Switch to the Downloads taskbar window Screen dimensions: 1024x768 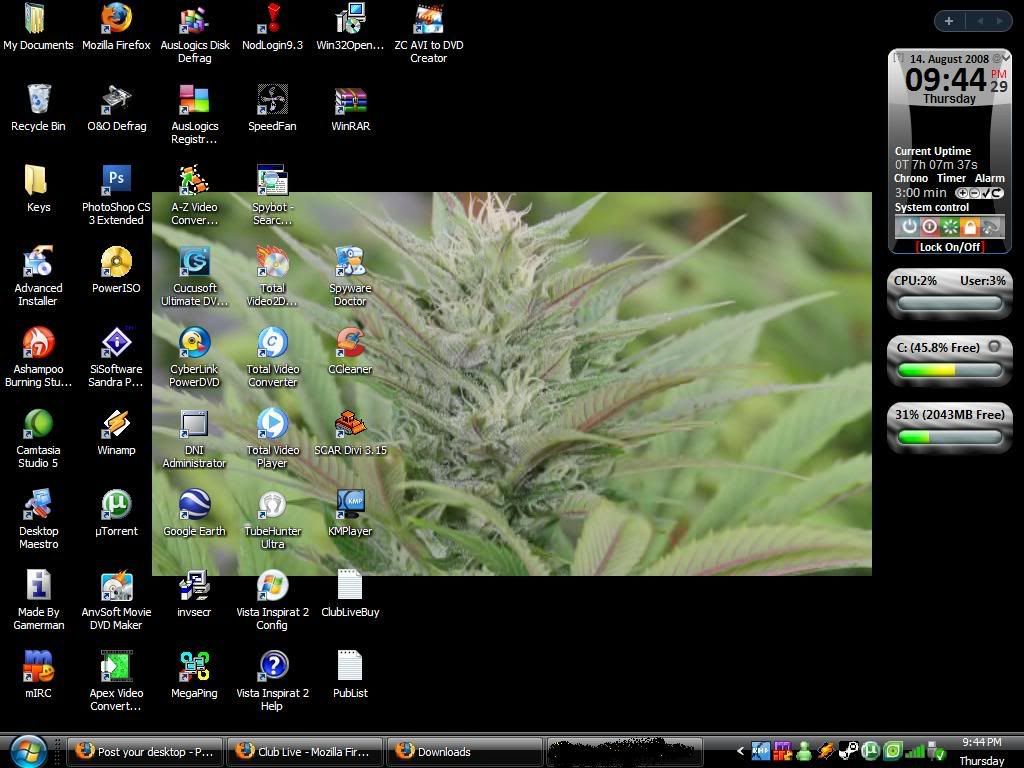pos(465,752)
